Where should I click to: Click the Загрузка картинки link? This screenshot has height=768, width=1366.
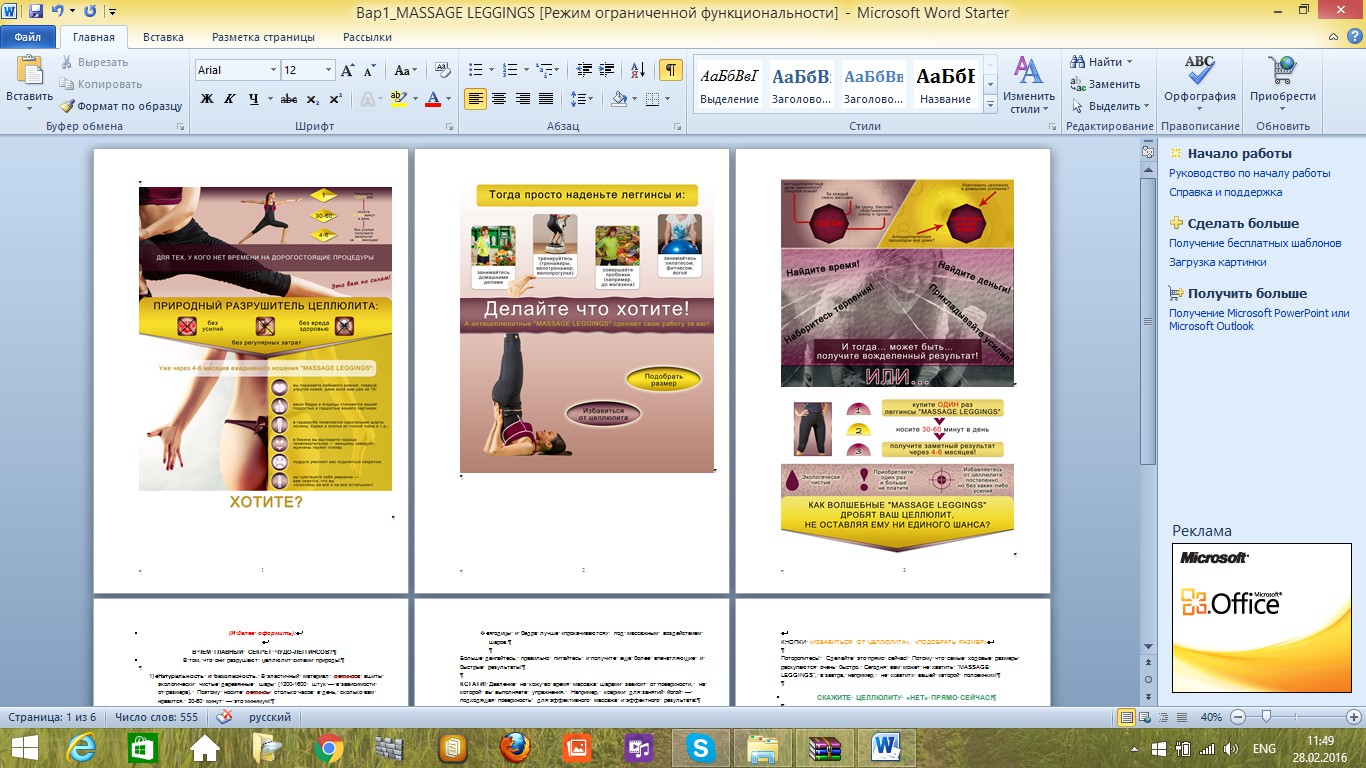(x=1218, y=262)
